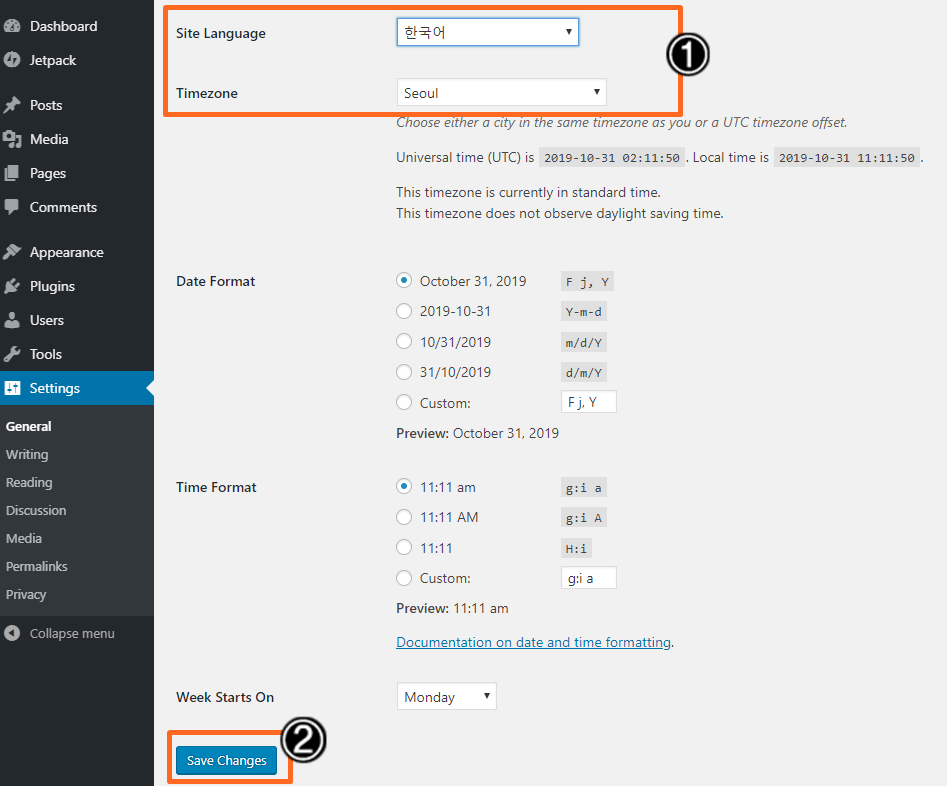Select the Custom date format radio
Viewport: 947px width, 786px height.
point(404,402)
